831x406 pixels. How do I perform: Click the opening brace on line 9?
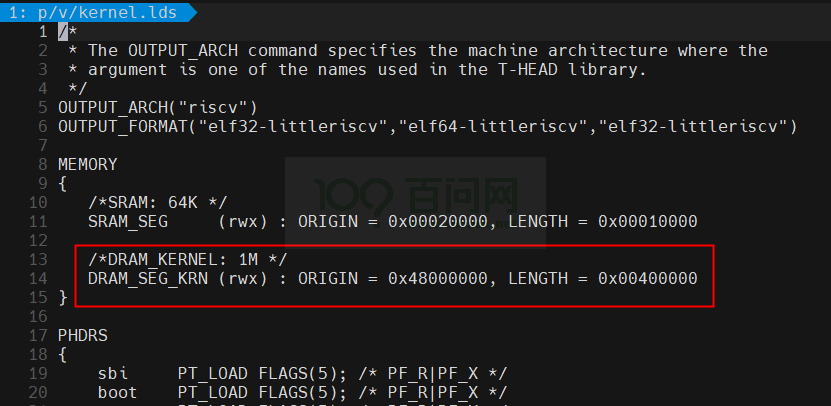tap(63, 184)
